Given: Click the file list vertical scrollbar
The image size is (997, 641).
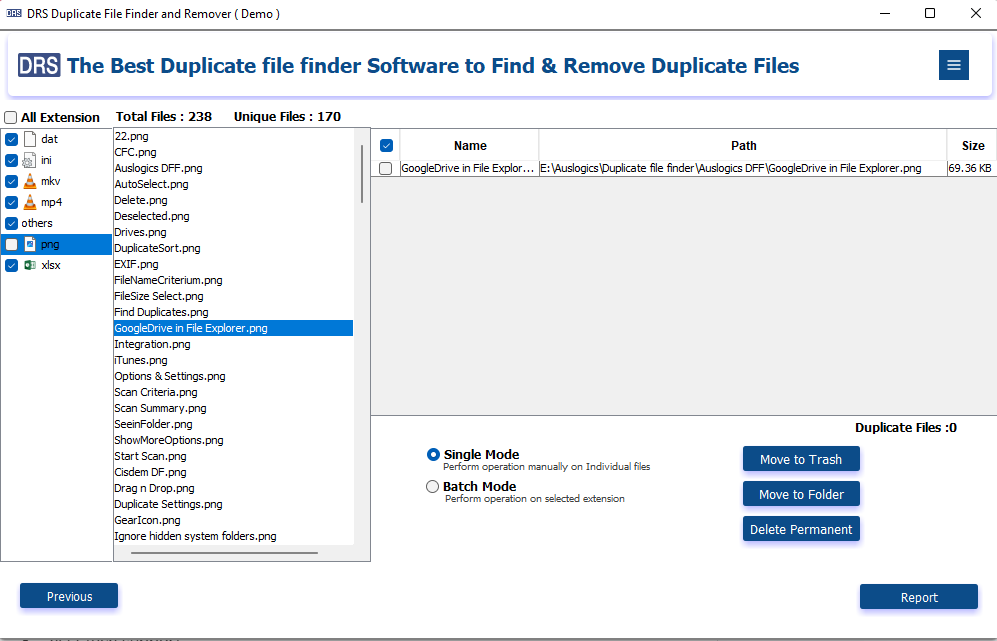Looking at the screenshot, I should tap(362, 174).
